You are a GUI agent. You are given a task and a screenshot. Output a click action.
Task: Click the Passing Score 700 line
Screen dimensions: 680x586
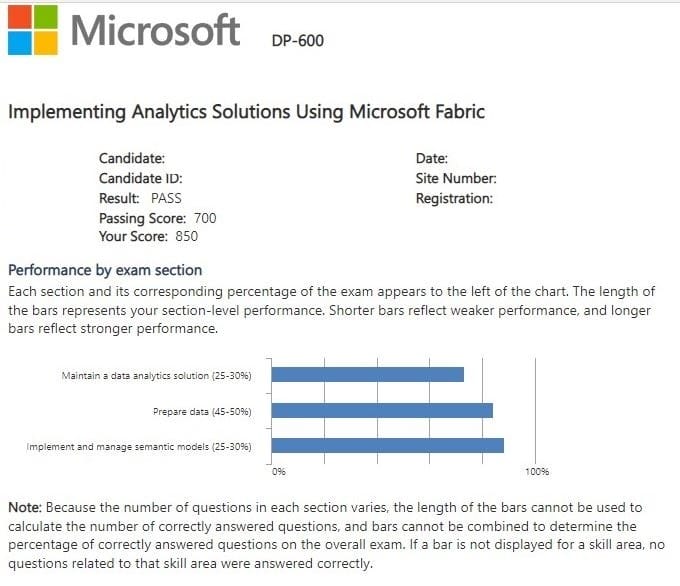157,218
